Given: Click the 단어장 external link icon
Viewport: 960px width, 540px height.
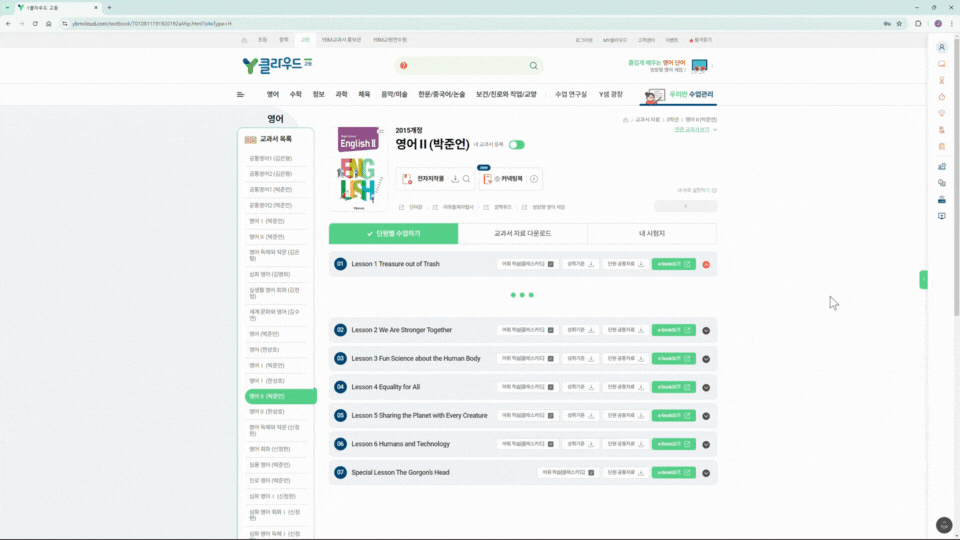Looking at the screenshot, I should [402, 208].
